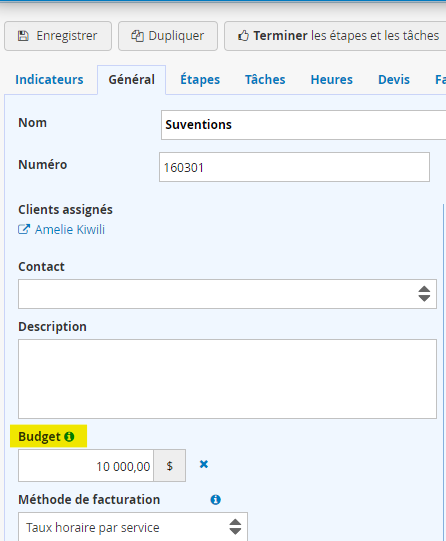Click the thumbs-up icon on Terminer

(x=243, y=36)
